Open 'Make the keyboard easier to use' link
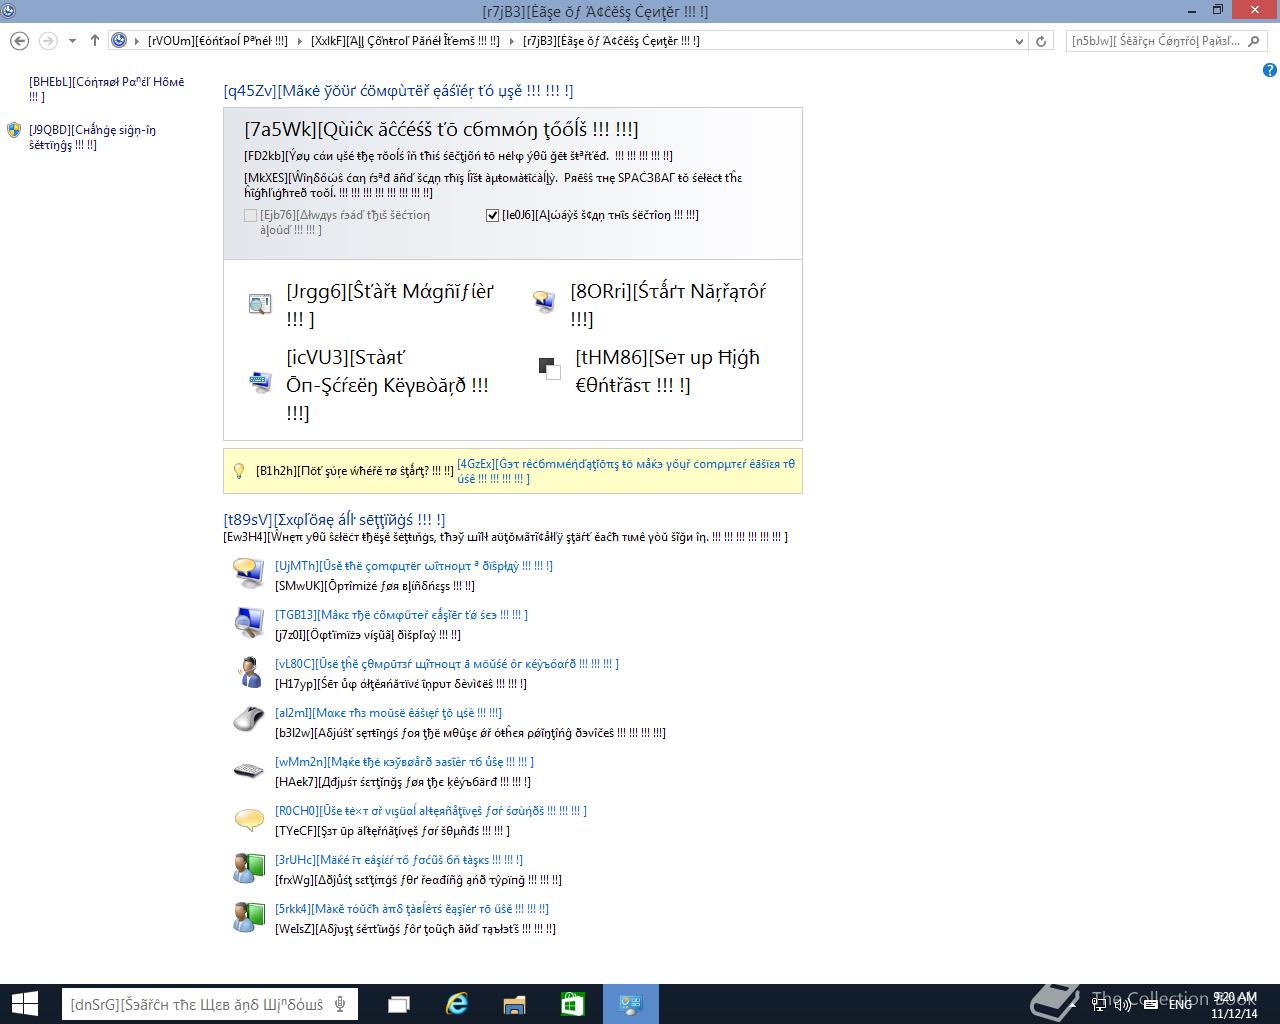 point(404,761)
